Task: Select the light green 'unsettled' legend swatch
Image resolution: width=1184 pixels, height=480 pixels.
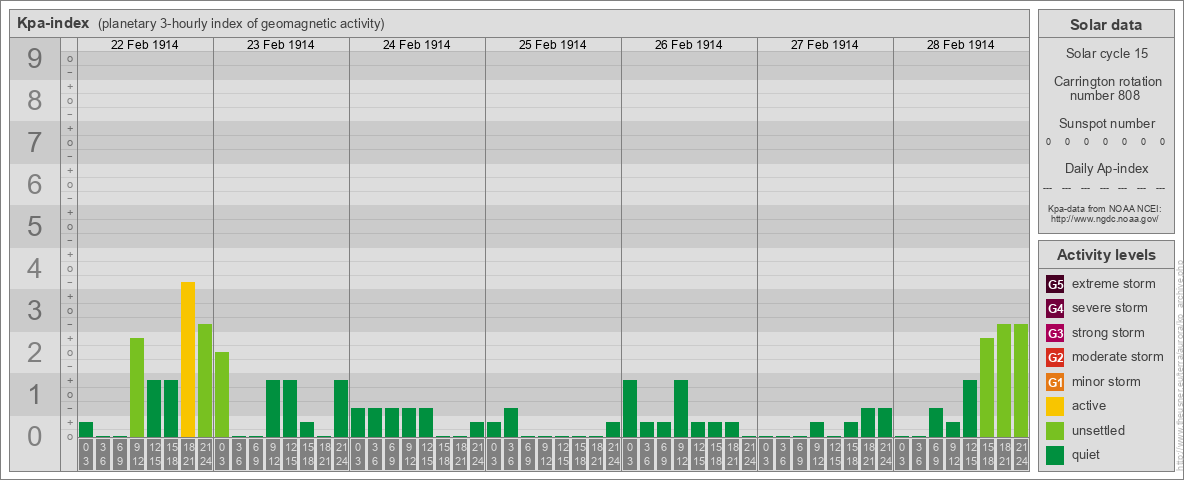Action: coord(1055,431)
